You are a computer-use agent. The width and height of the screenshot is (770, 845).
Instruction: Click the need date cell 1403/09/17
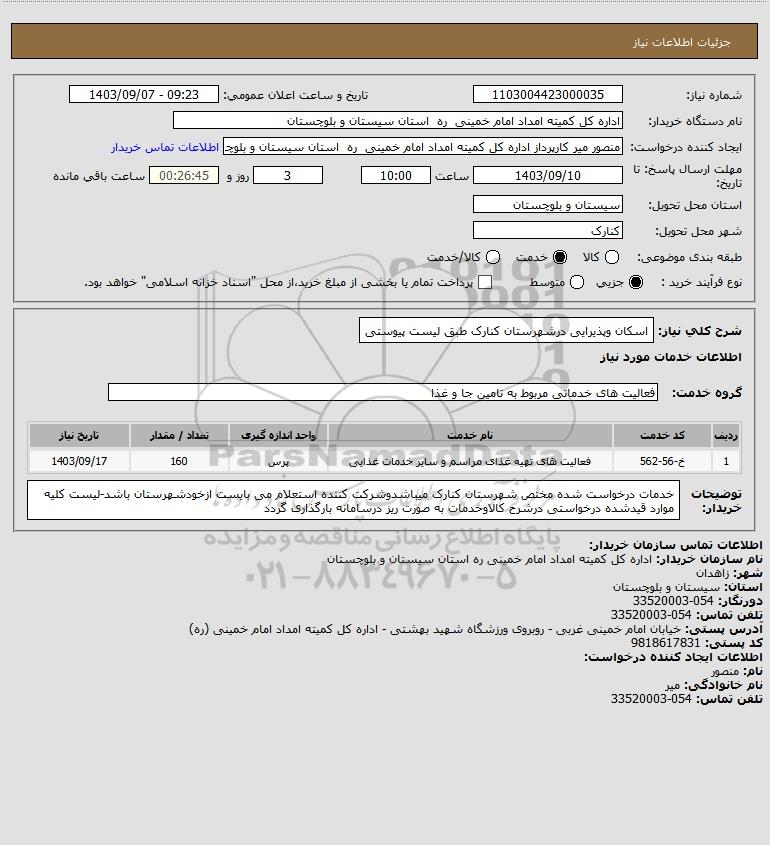click(79, 461)
